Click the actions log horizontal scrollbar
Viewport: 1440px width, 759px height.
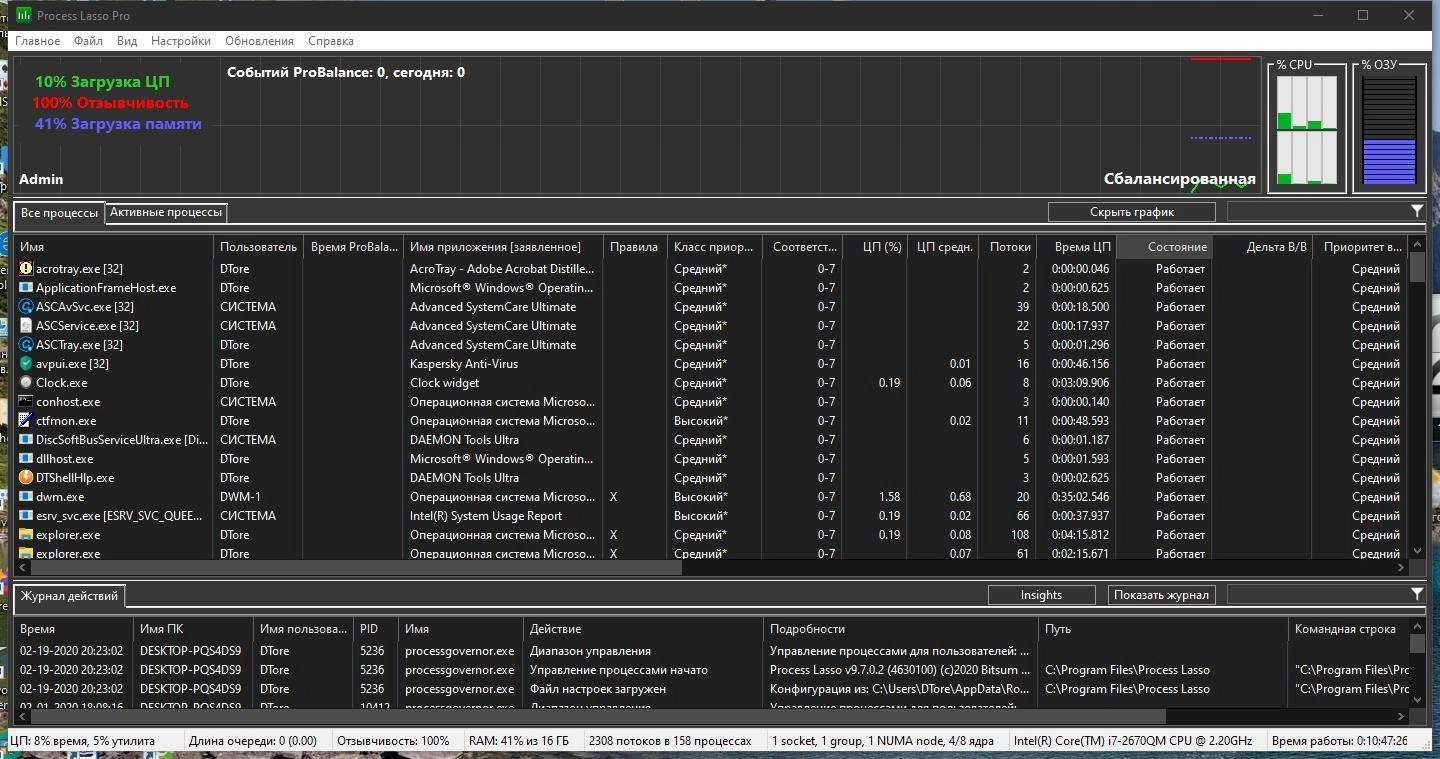point(598,717)
